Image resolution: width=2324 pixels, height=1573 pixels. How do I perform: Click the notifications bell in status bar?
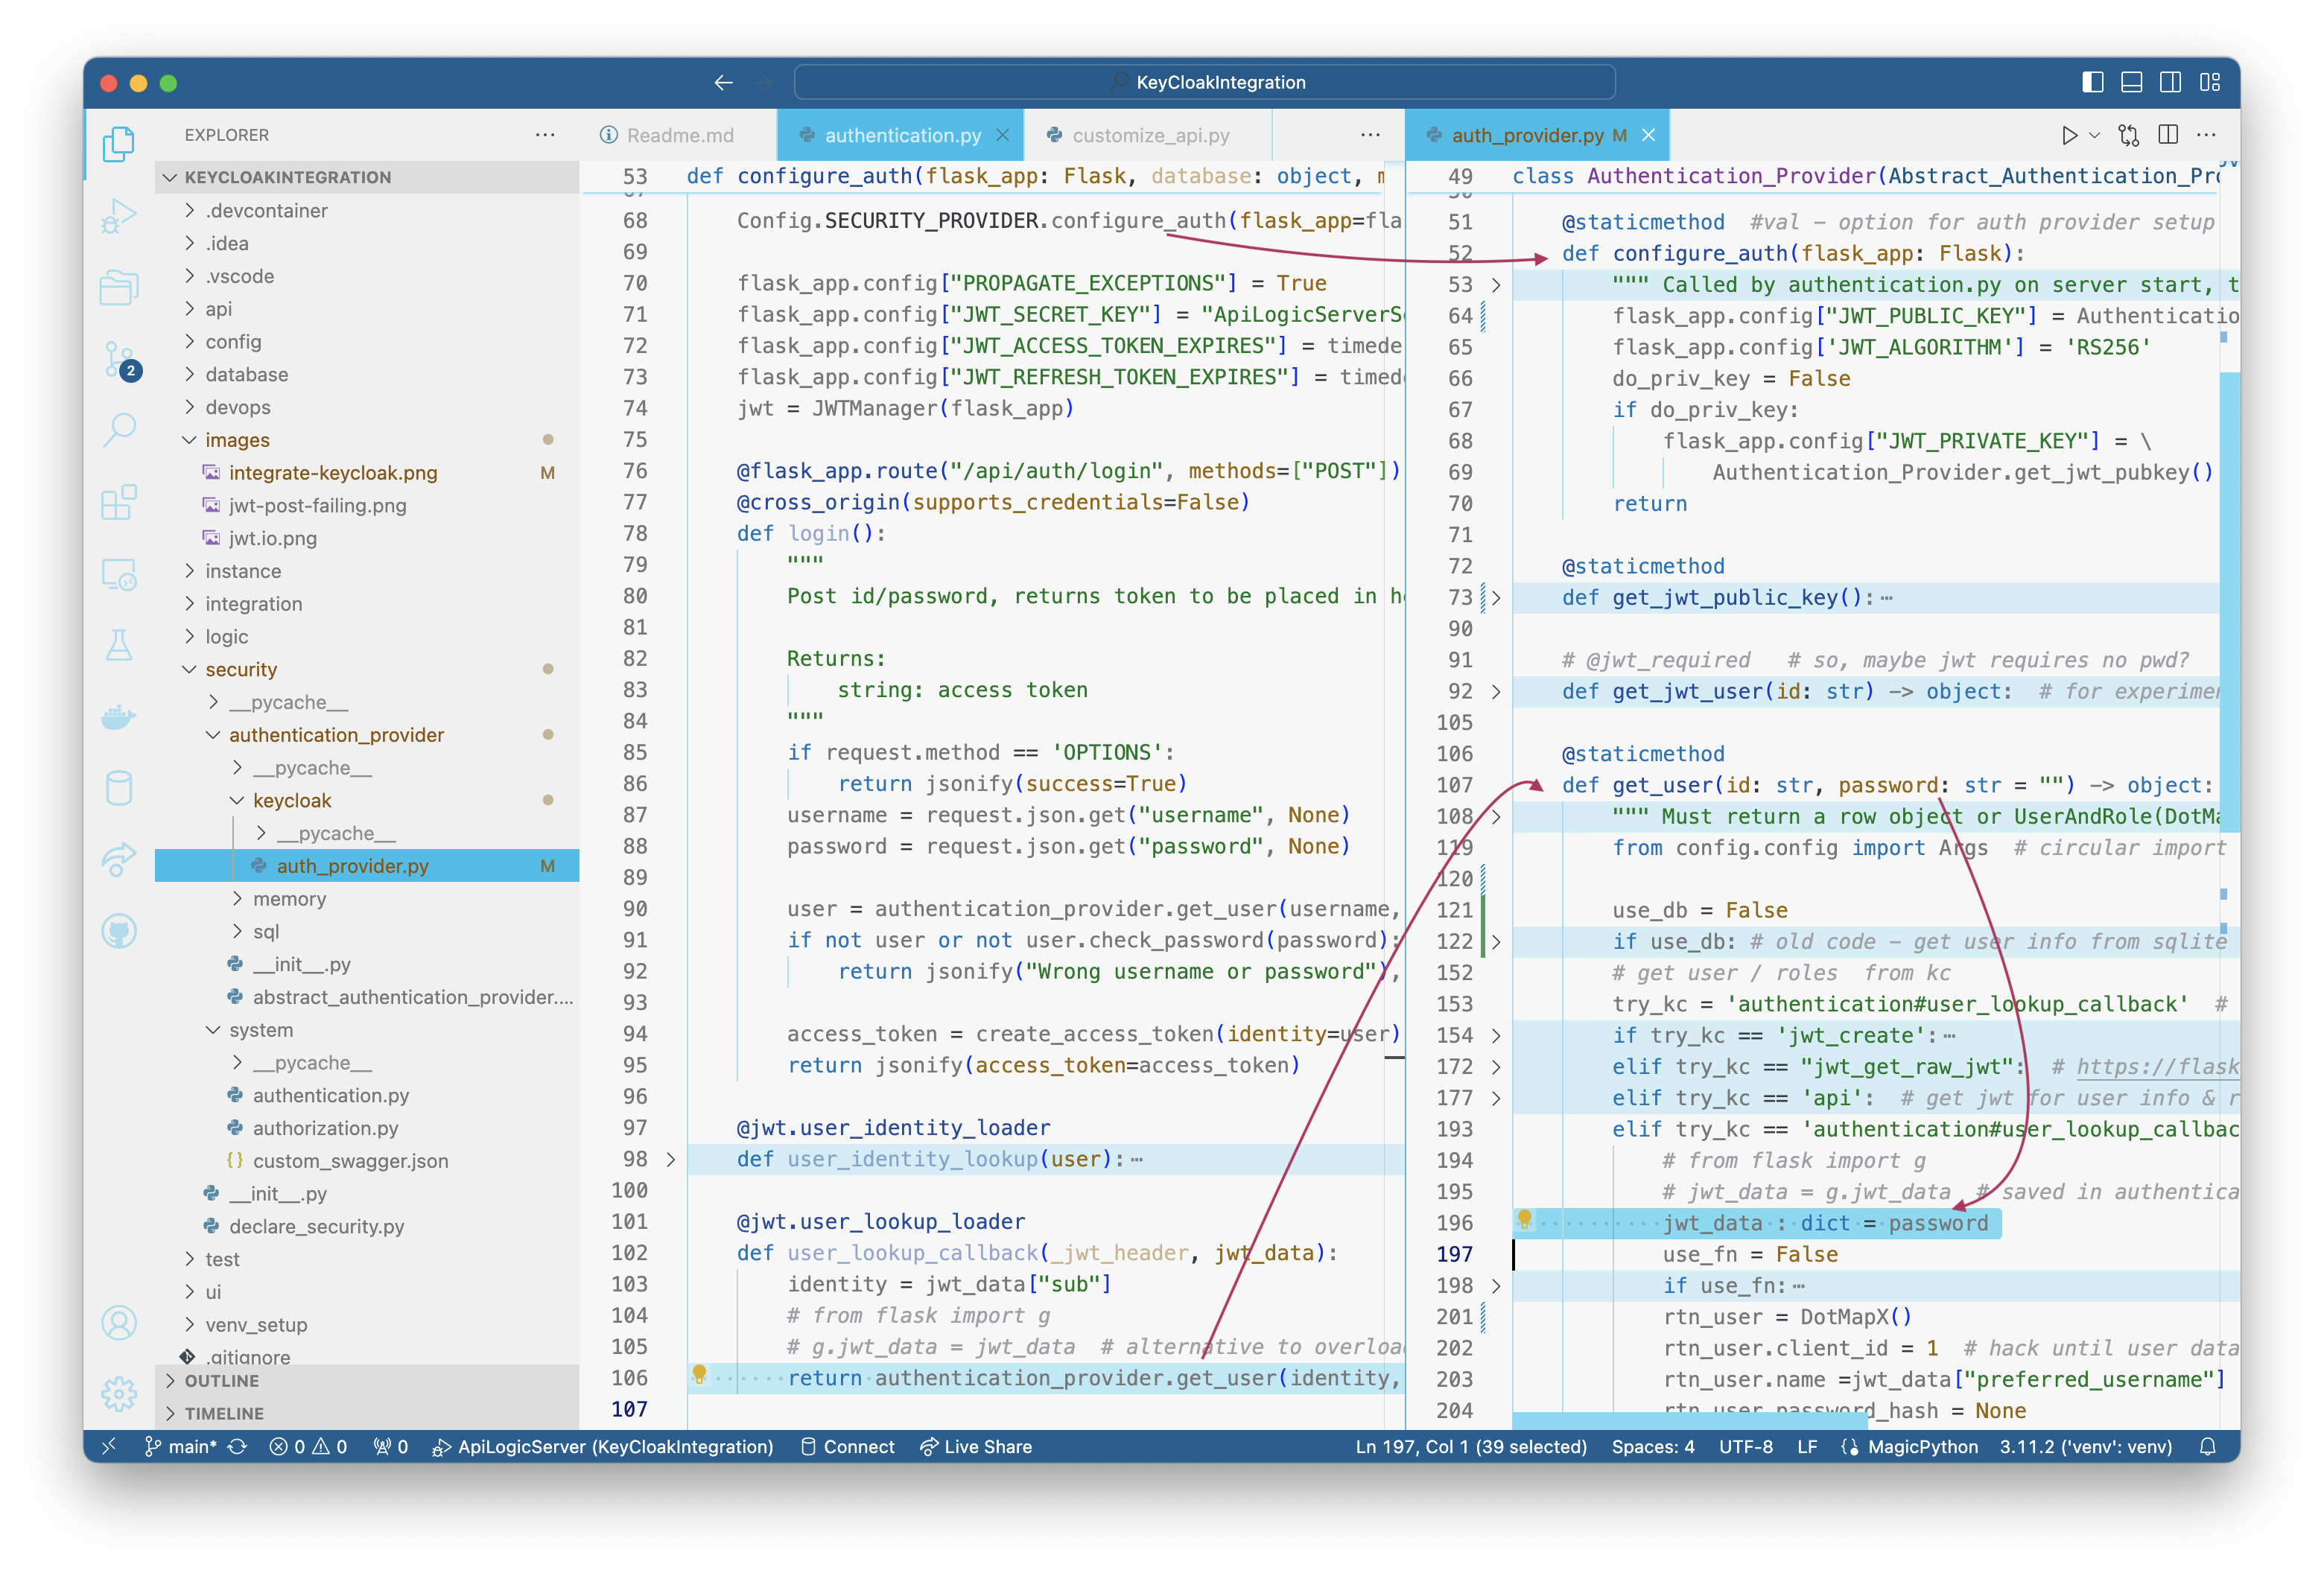(2208, 1447)
